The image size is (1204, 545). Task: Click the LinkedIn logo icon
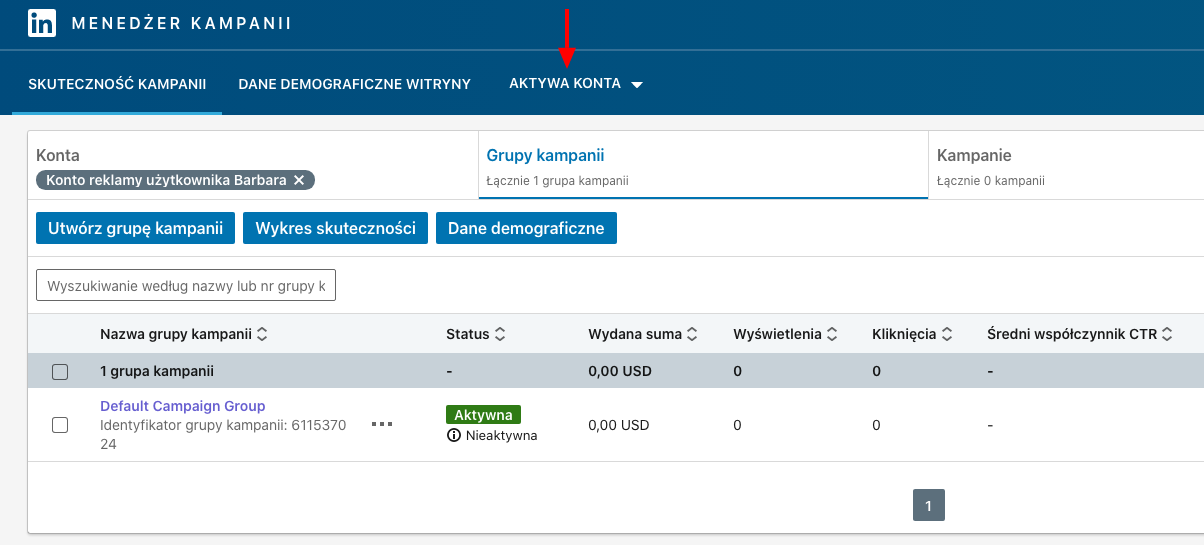pyautogui.click(x=41, y=23)
